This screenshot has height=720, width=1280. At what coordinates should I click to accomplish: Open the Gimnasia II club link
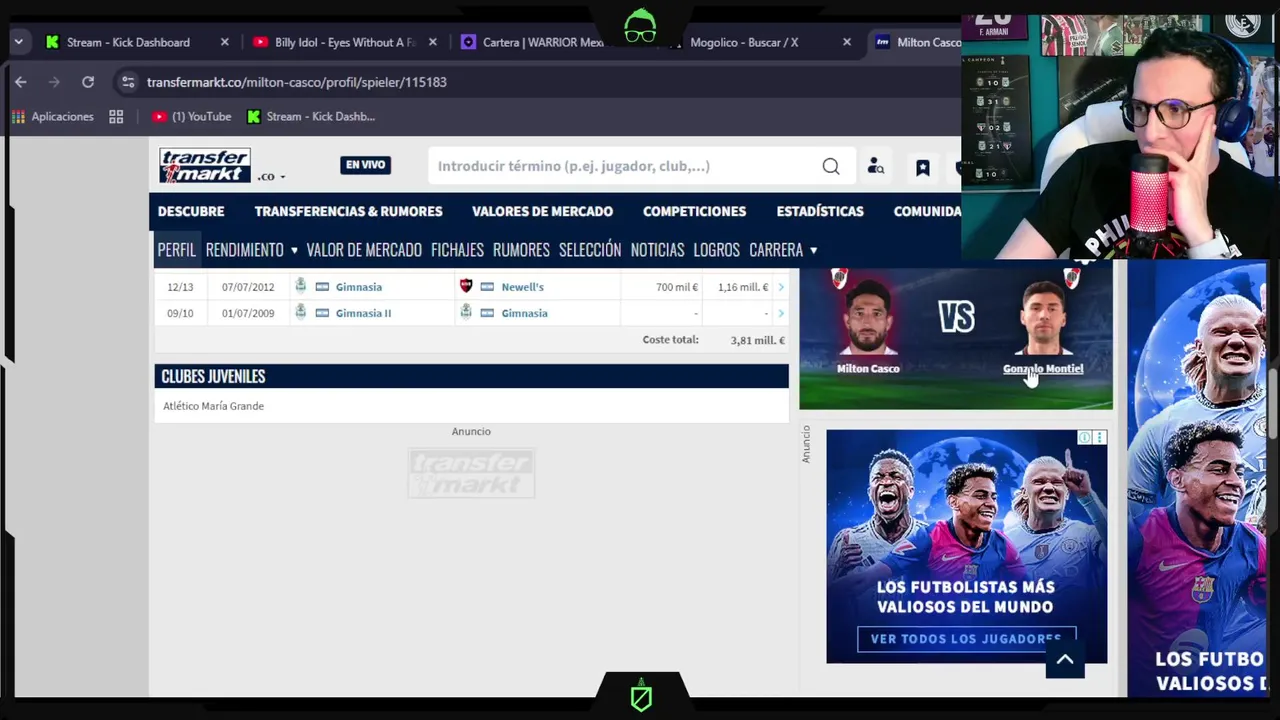coord(363,313)
